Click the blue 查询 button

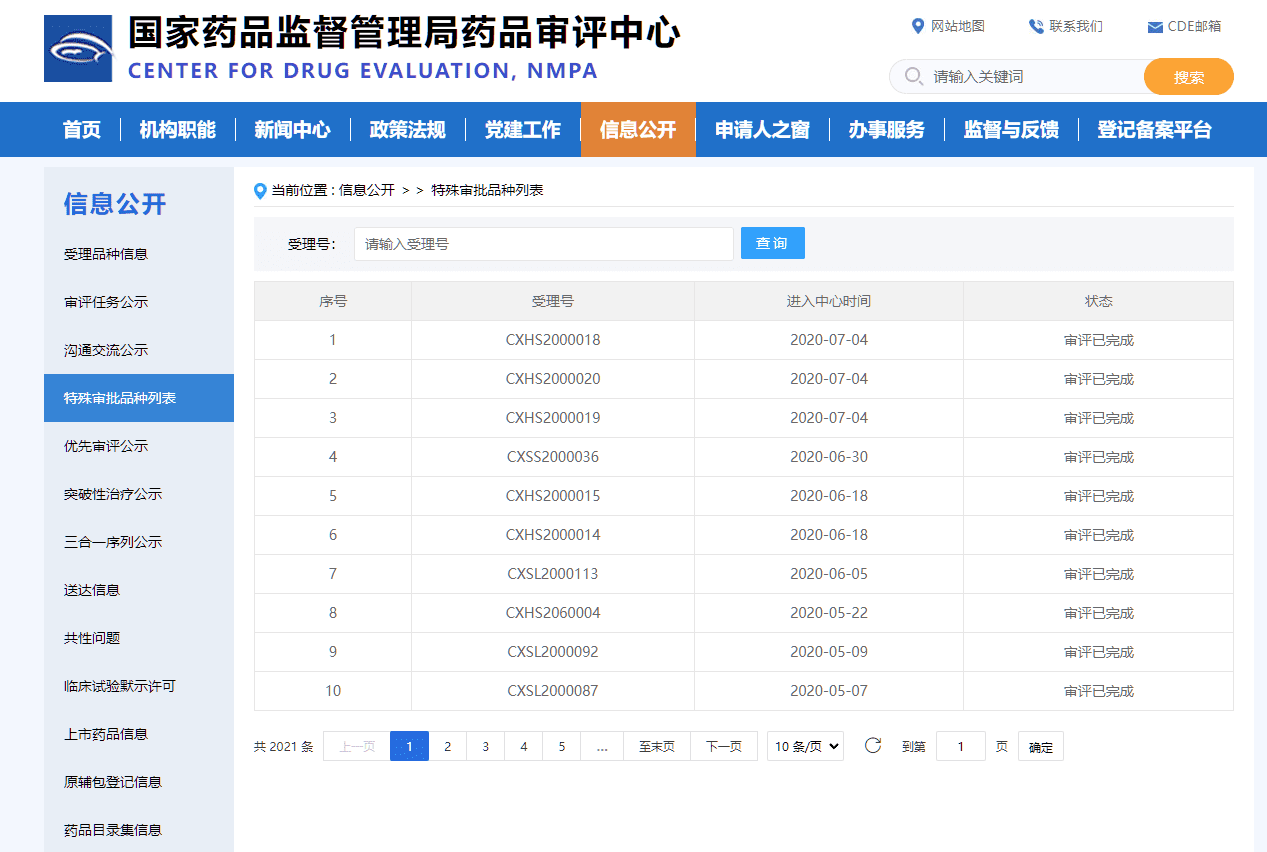pyautogui.click(x=772, y=243)
